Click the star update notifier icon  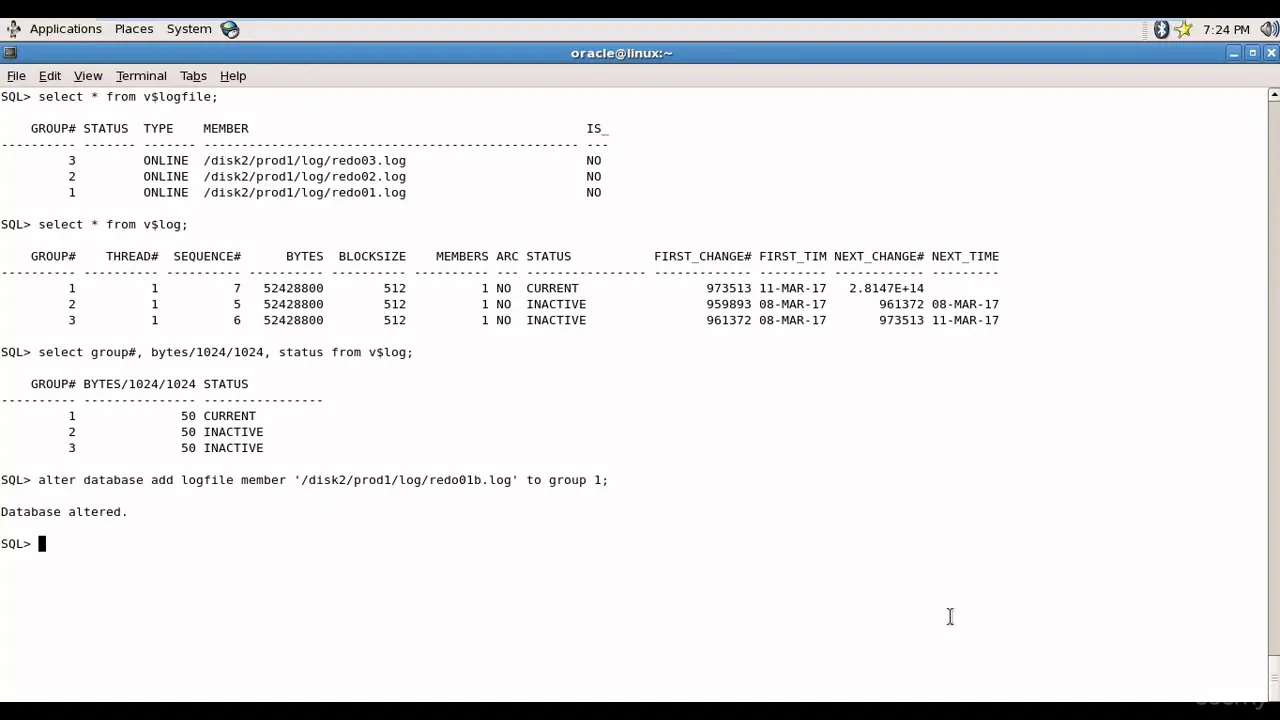pos(1183,29)
